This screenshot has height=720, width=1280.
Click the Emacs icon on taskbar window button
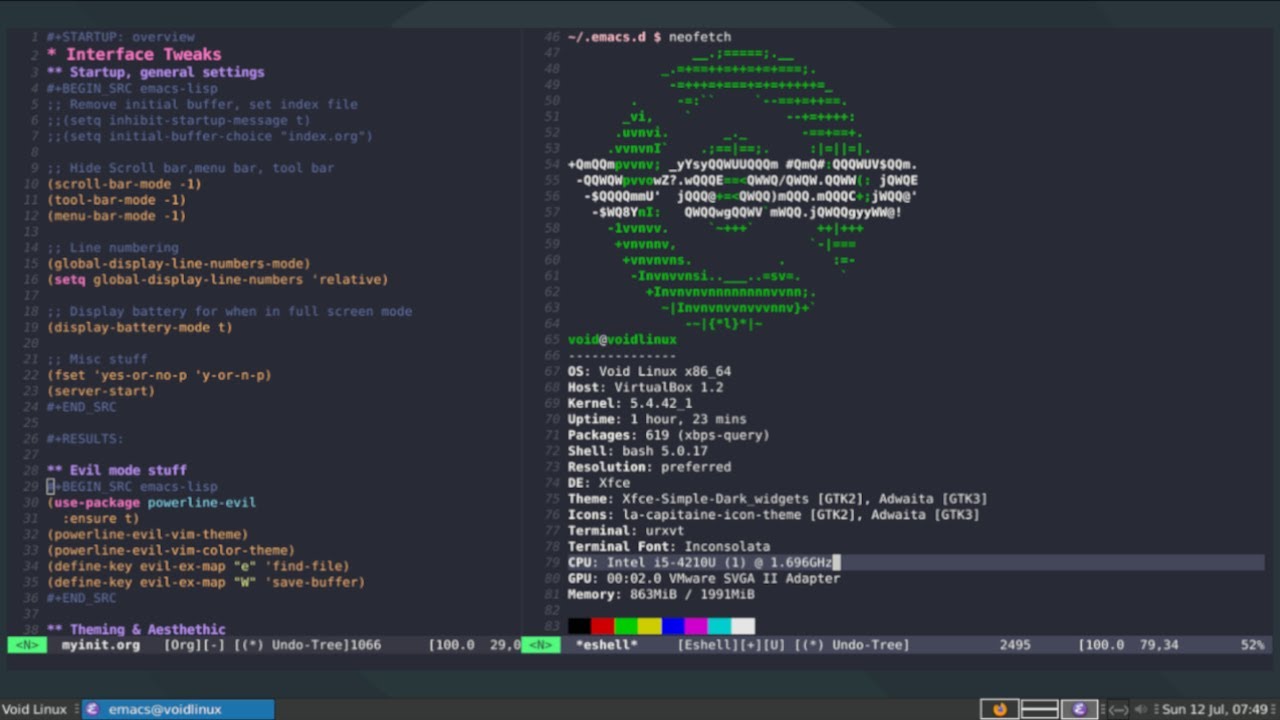pos(92,709)
